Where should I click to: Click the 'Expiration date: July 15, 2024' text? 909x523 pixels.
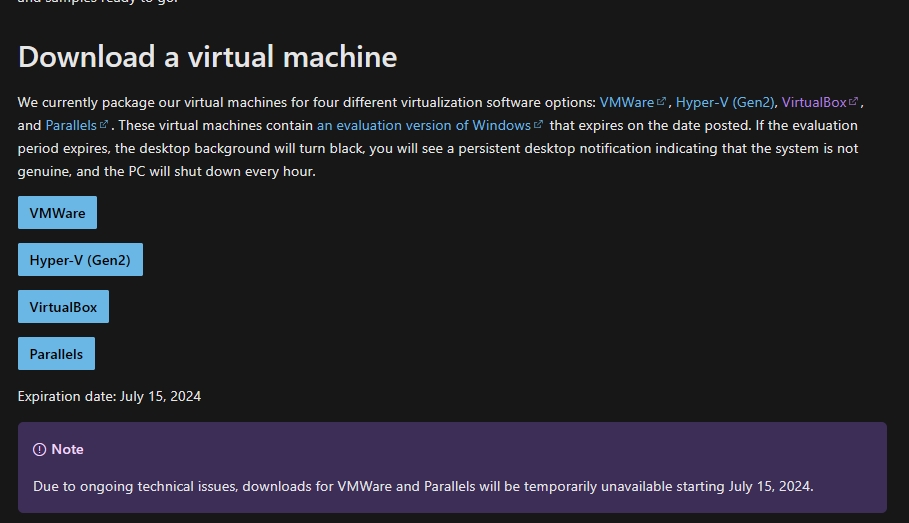coord(109,397)
